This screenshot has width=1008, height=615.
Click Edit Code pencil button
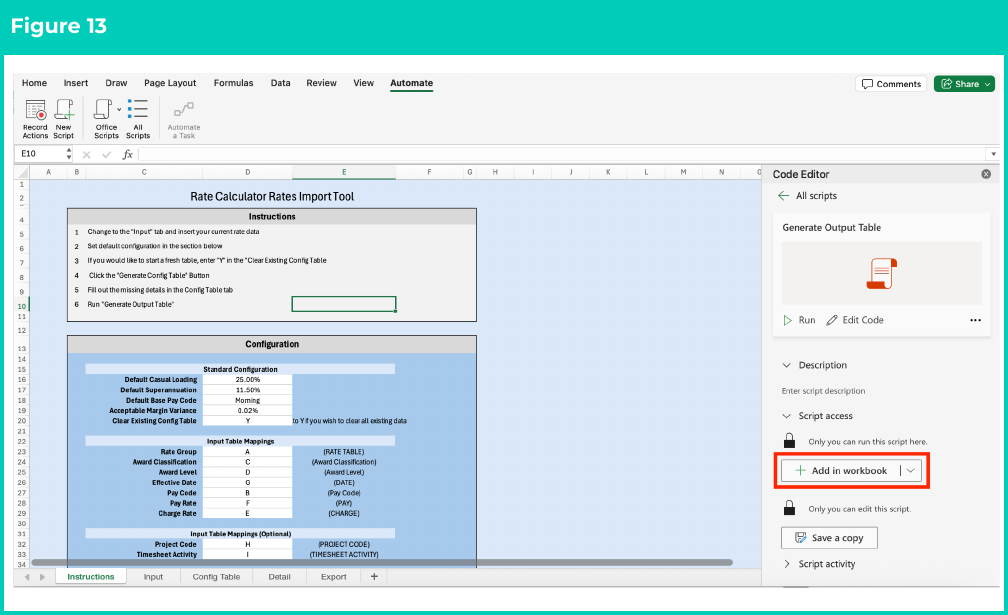pyautogui.click(x=855, y=320)
